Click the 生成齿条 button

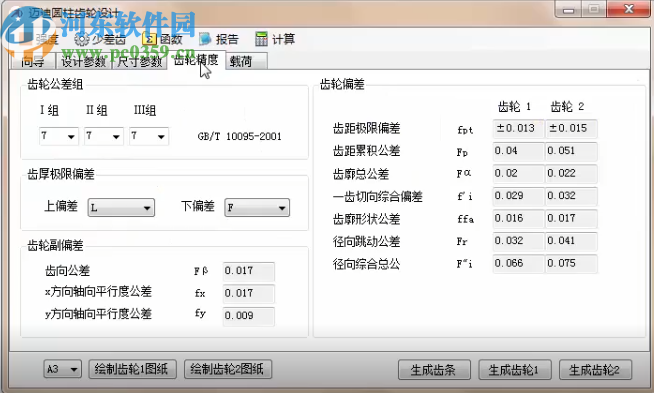(434, 370)
